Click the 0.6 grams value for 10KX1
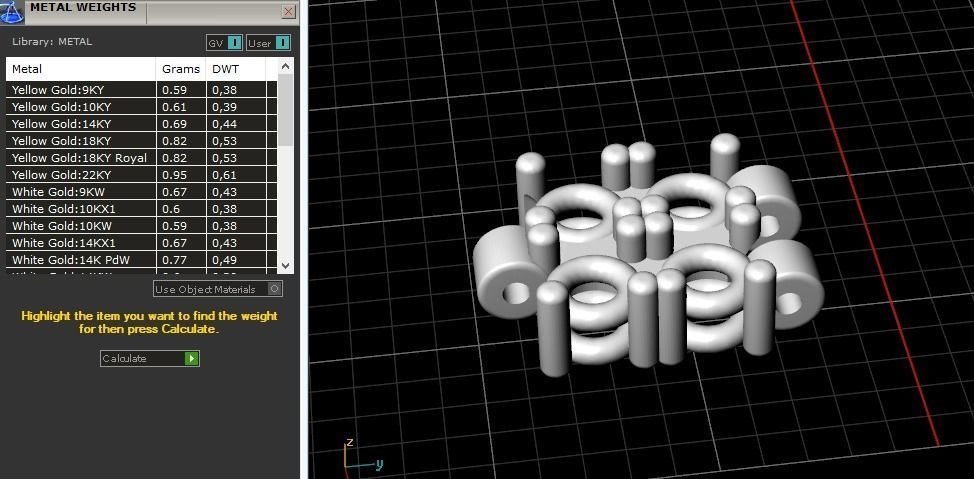Viewport: 974px width, 479px height. click(171, 209)
